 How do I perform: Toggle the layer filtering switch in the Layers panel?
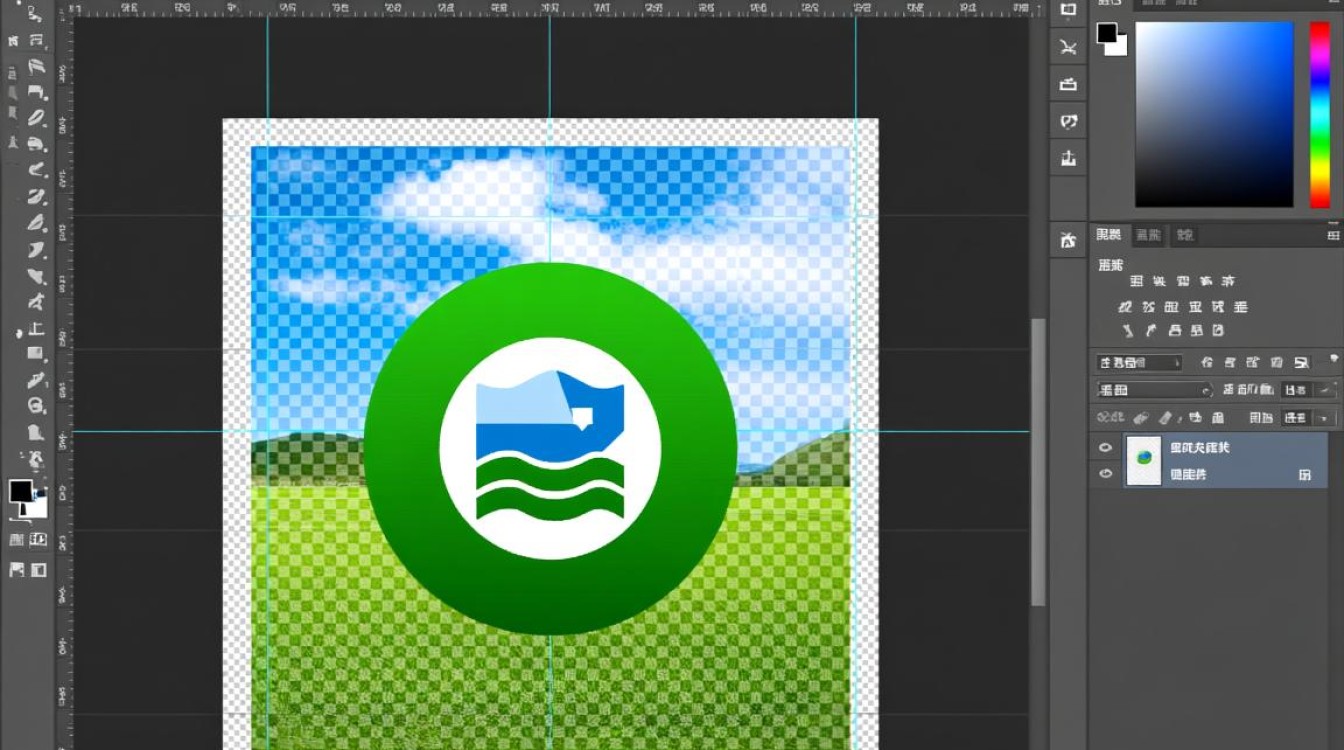(1334, 358)
